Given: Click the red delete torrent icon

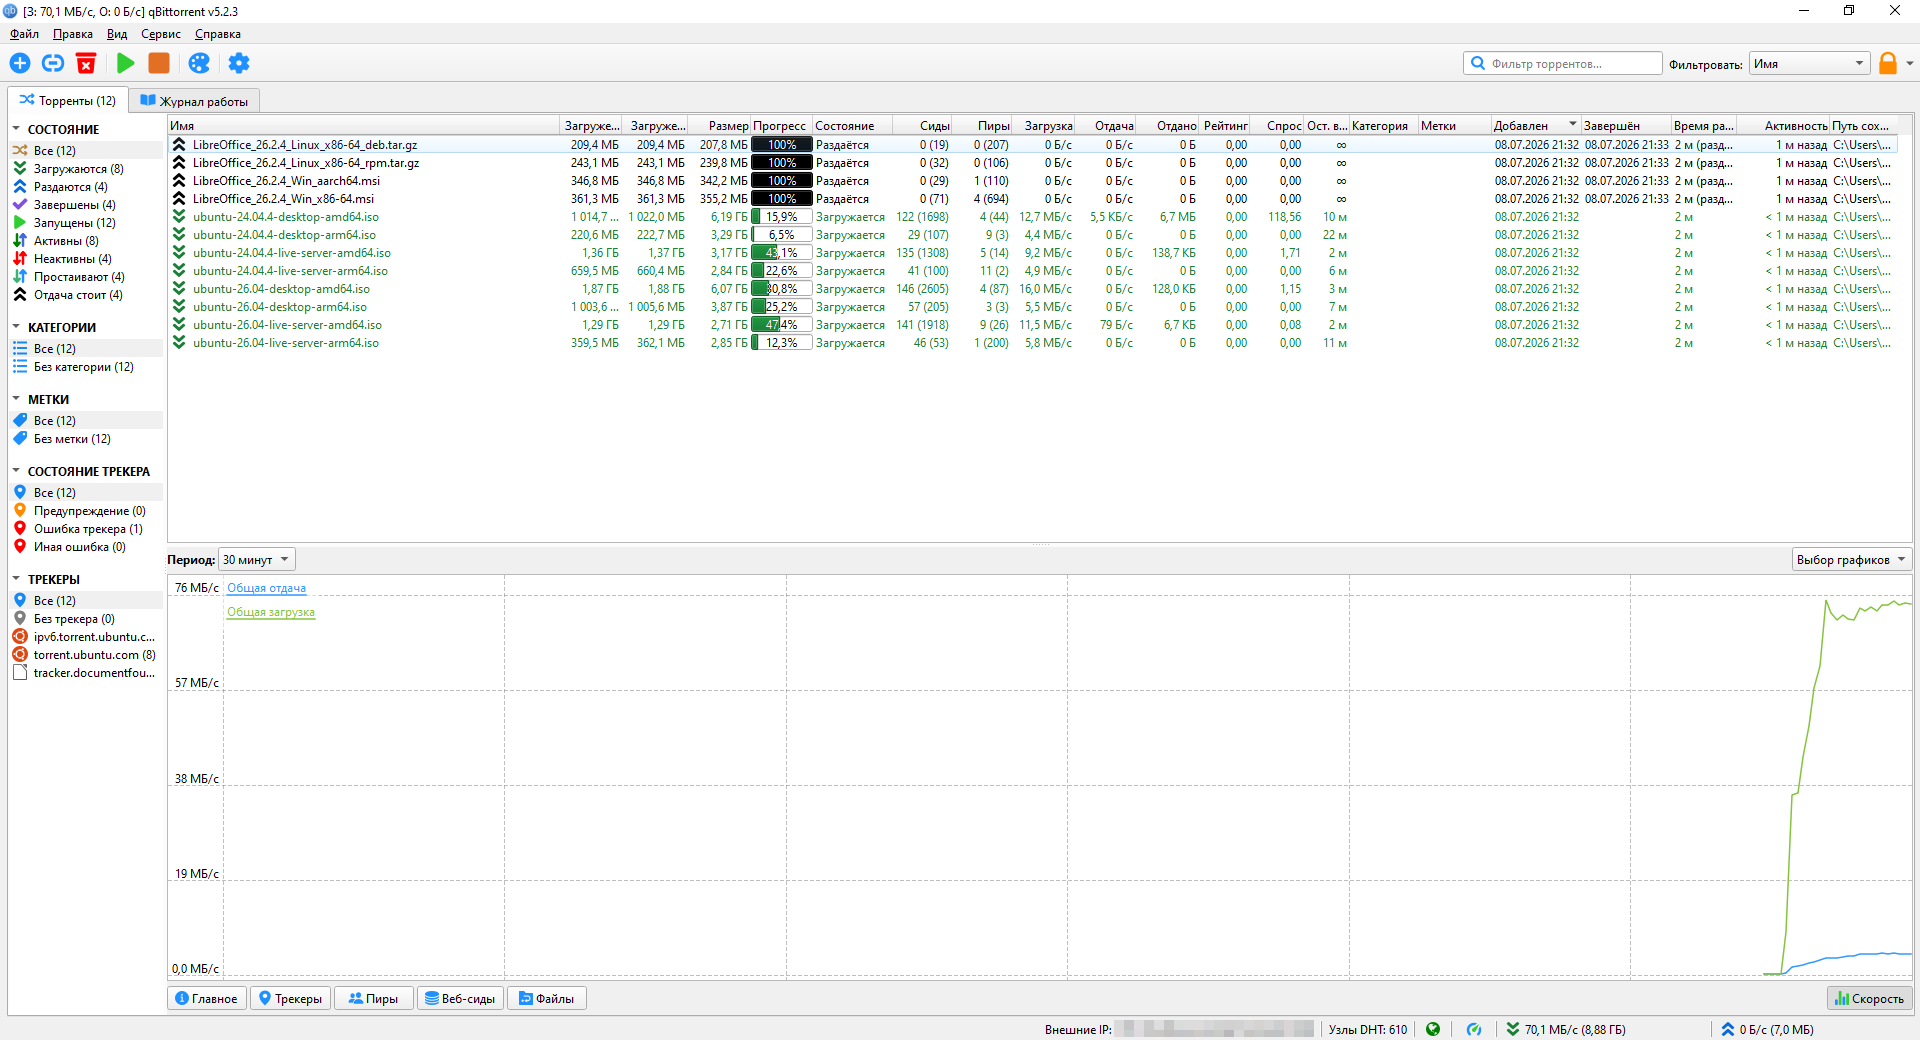Looking at the screenshot, I should tap(86, 63).
